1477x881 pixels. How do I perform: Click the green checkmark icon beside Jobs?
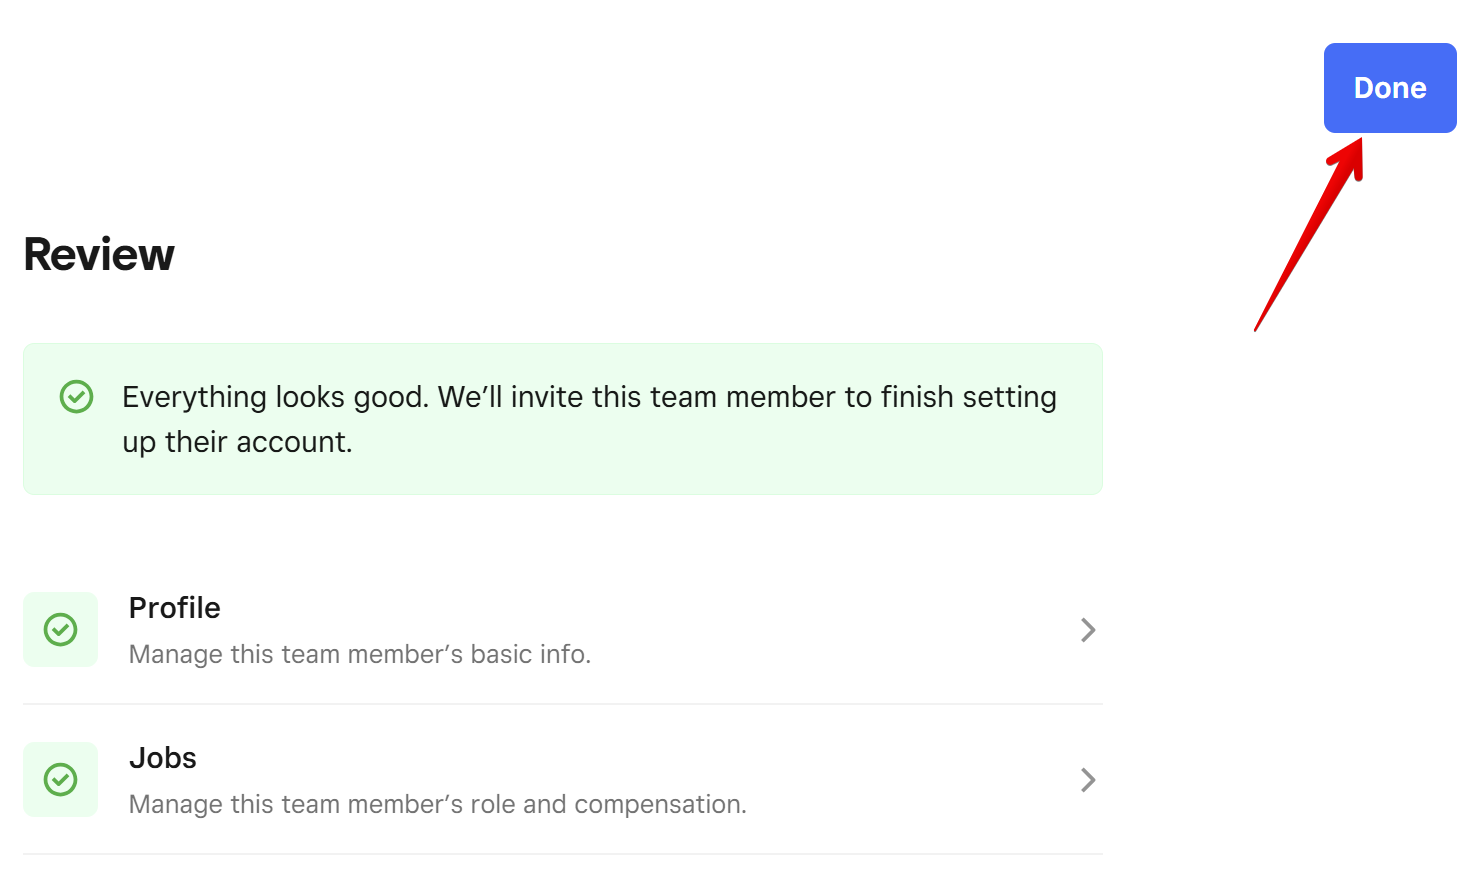click(61, 780)
